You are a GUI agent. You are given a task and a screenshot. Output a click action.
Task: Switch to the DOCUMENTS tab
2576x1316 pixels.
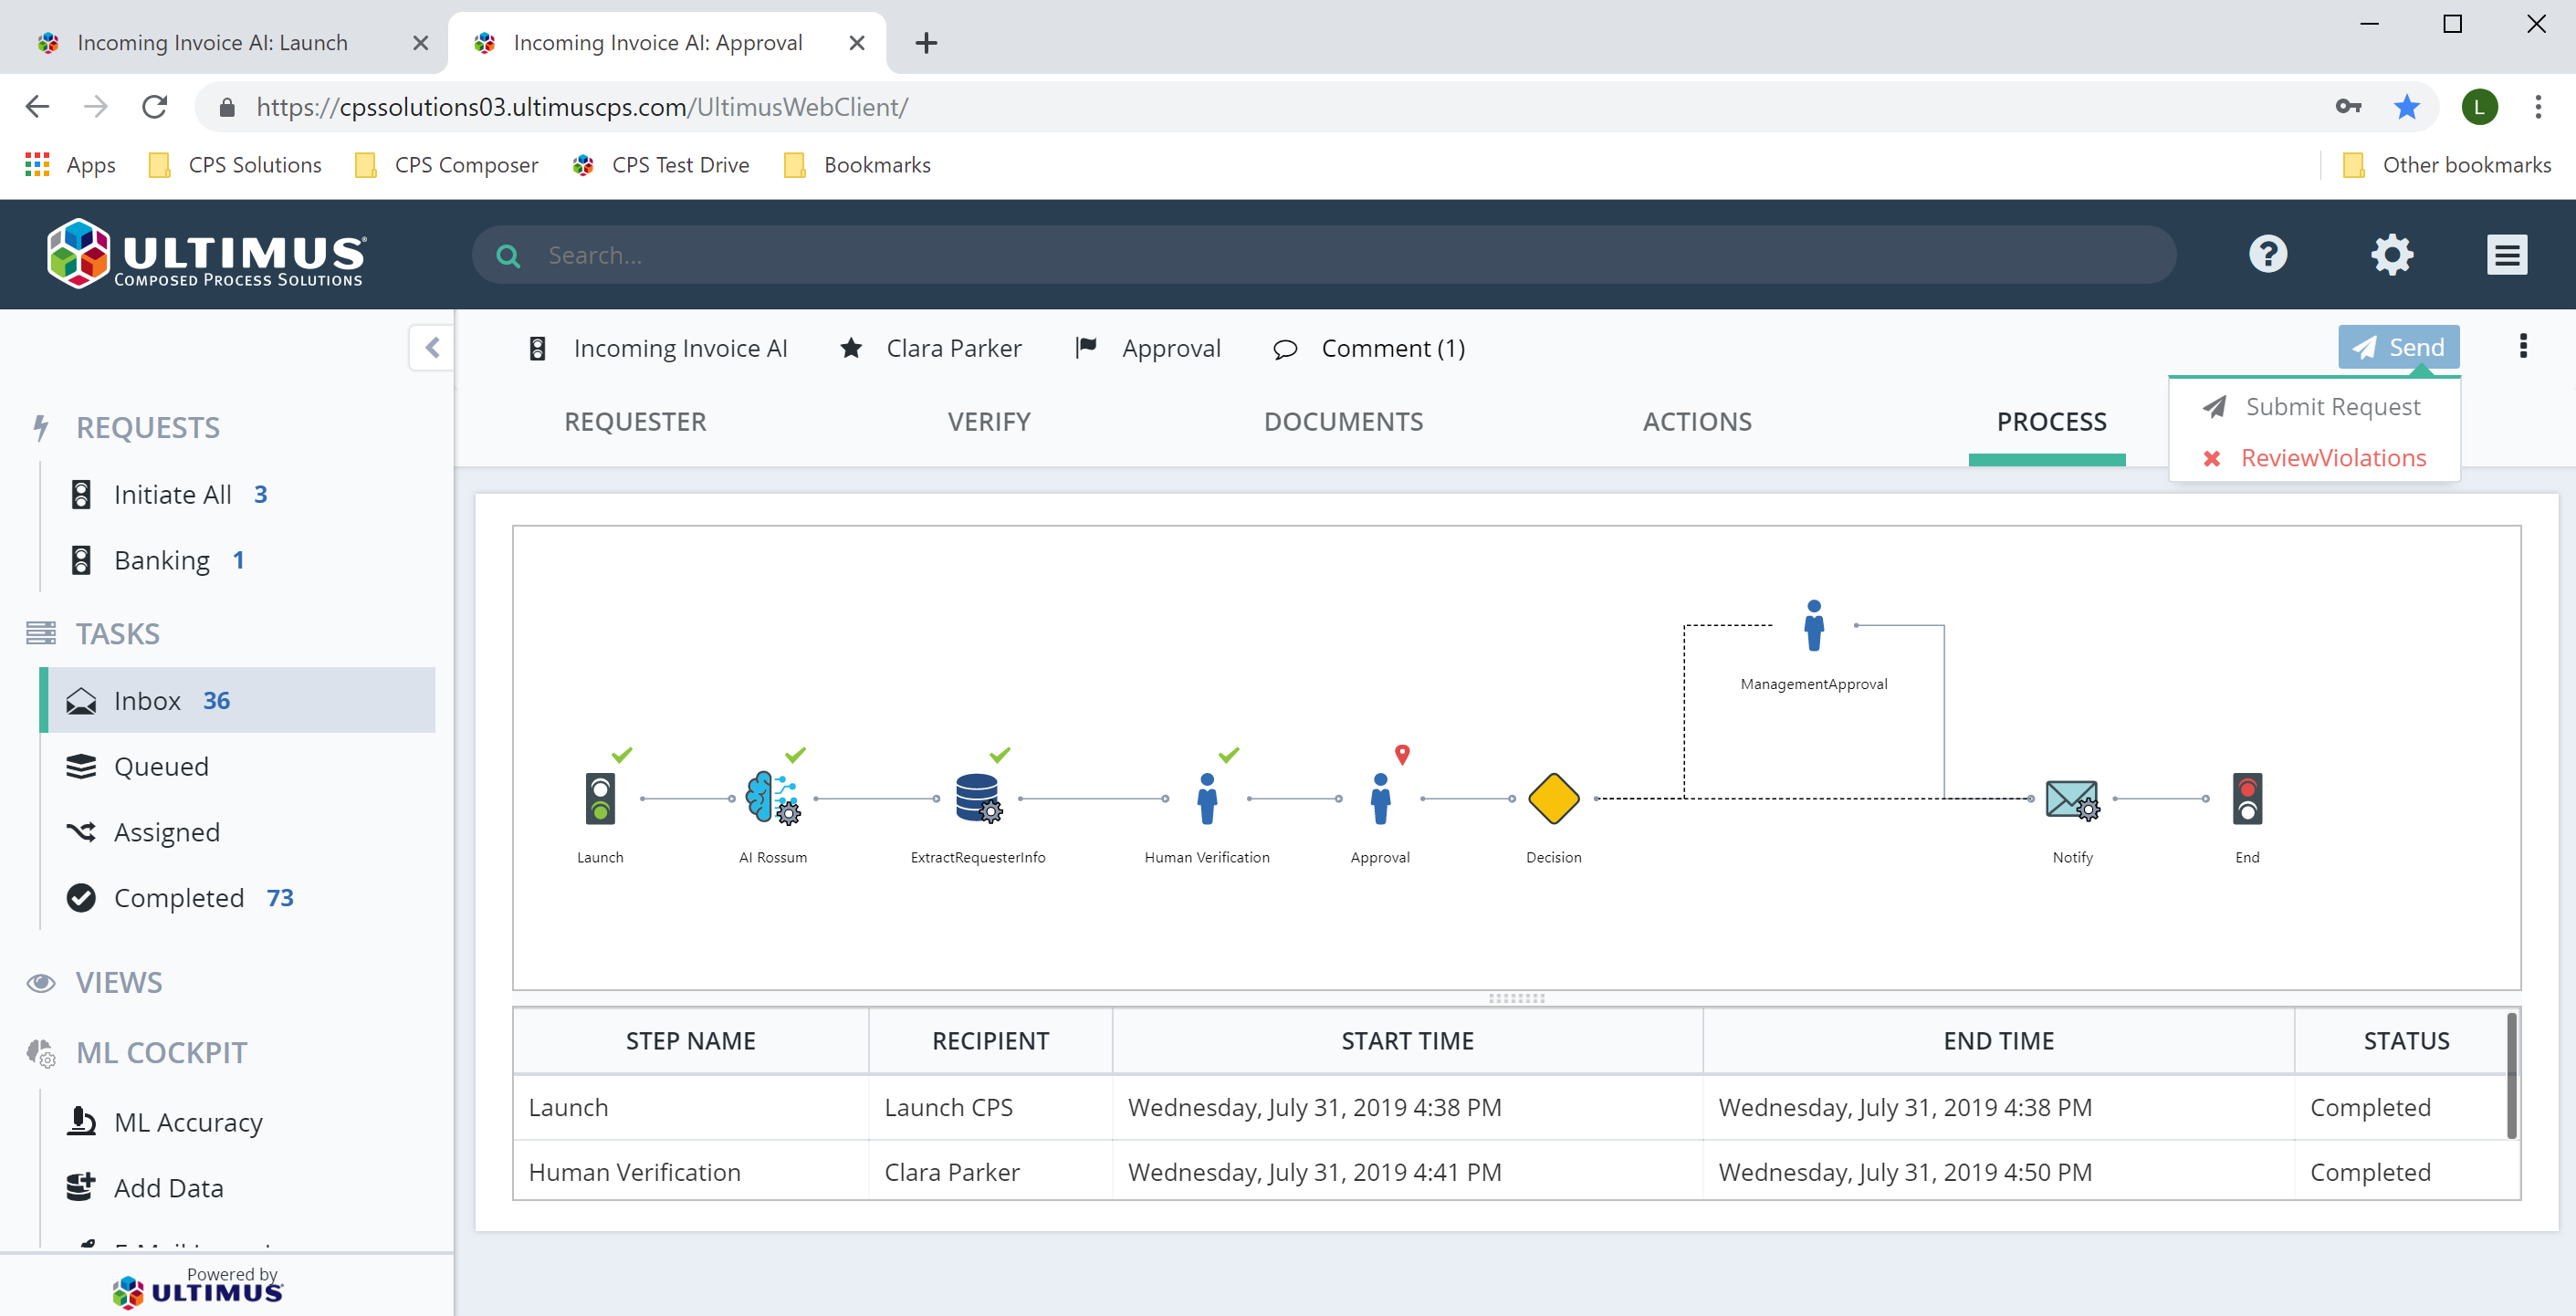[1343, 421]
